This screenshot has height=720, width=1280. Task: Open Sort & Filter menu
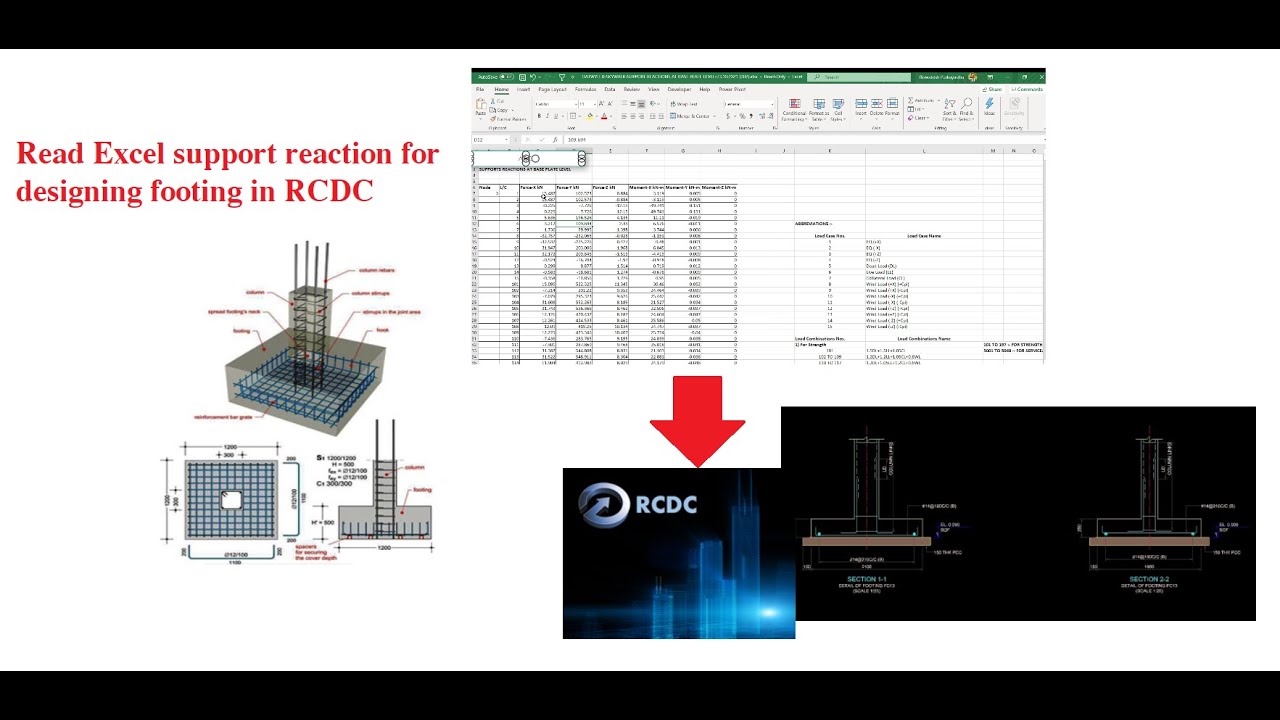coord(950,110)
